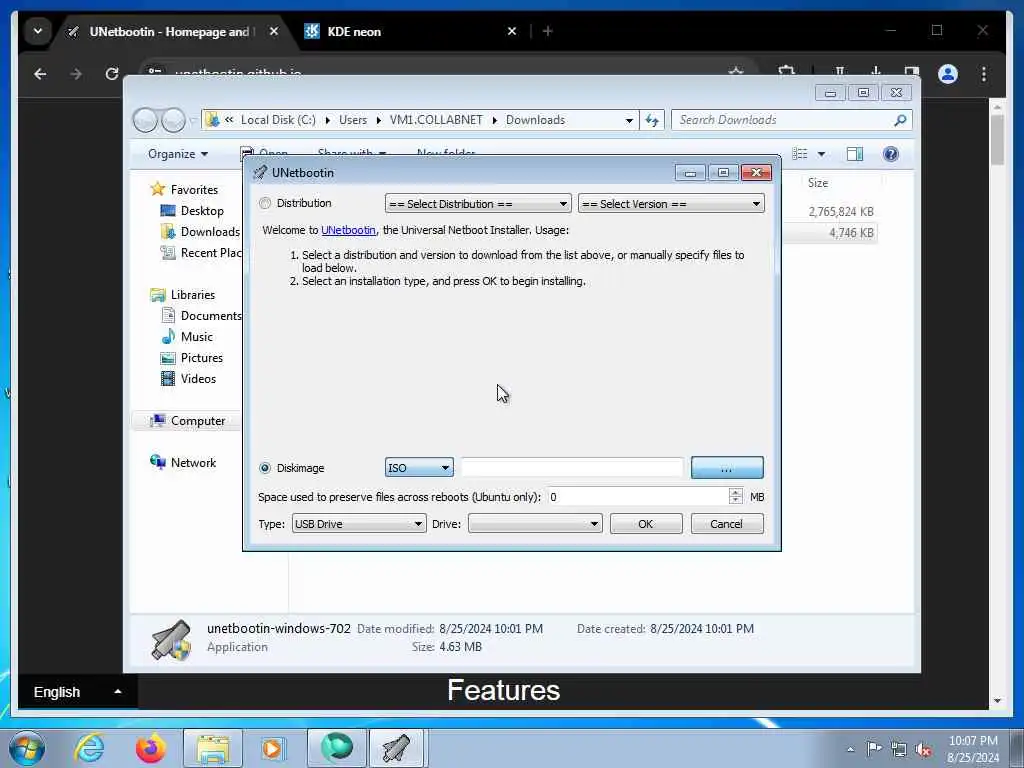The width and height of the screenshot is (1024, 768).
Task: Click UNetbootin taskbar icon
Action: pos(396,748)
